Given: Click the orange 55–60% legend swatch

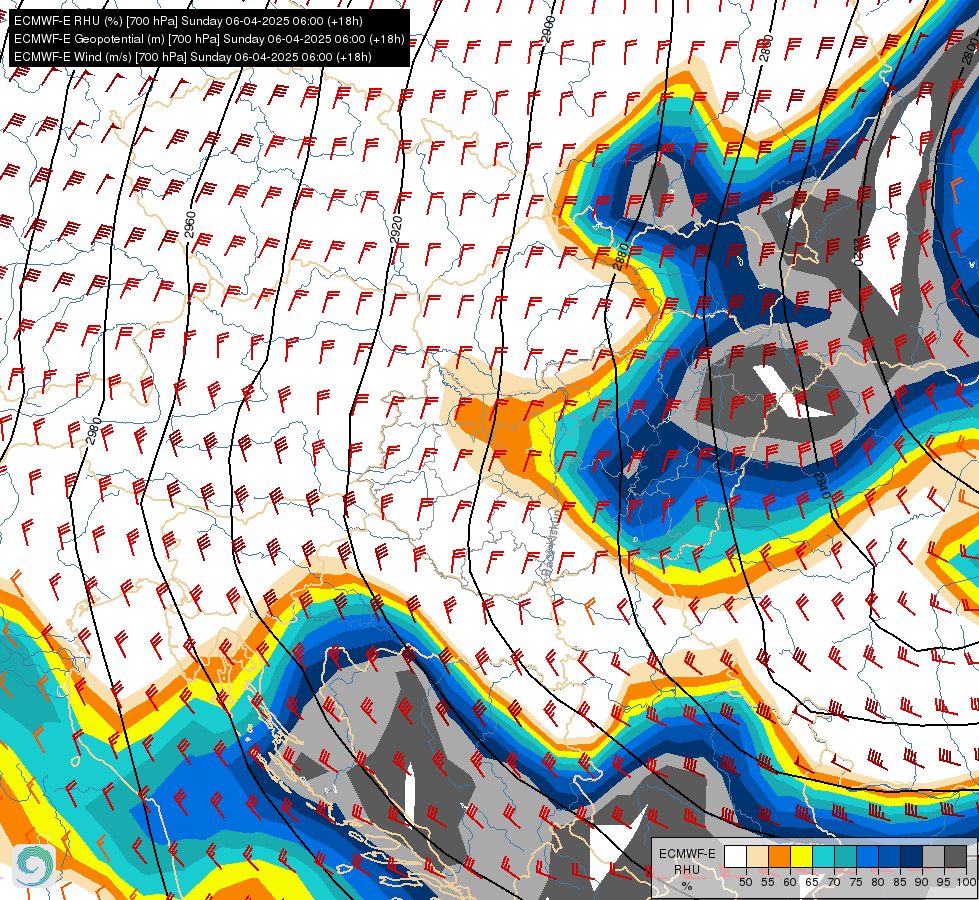Looking at the screenshot, I should coord(779,856).
